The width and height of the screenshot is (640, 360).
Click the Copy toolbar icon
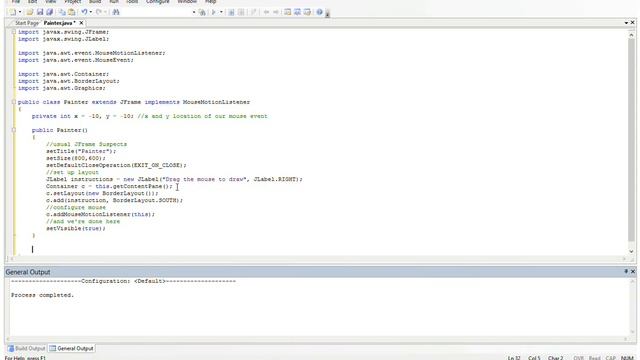click(x=62, y=12)
